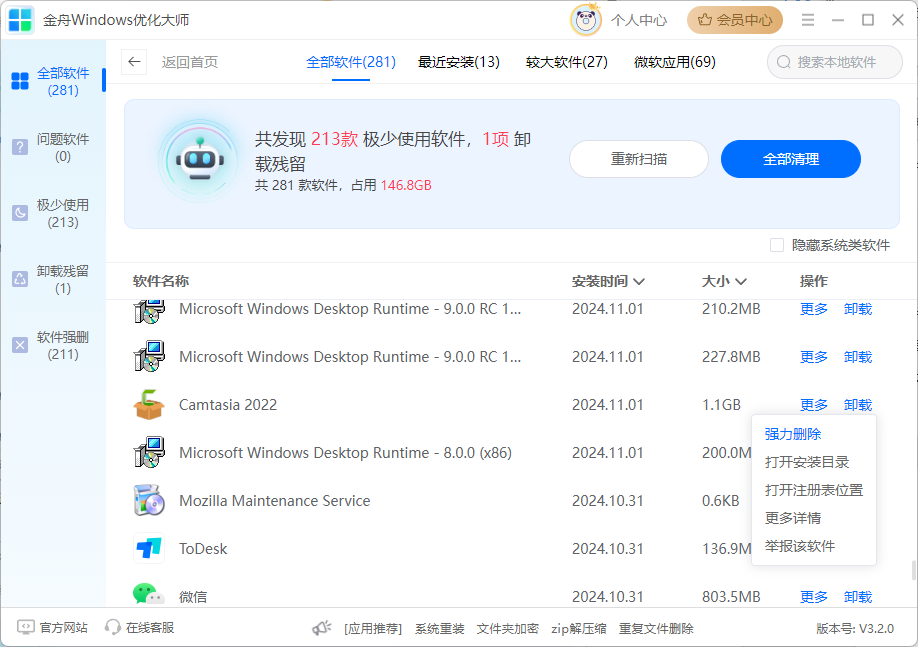
Task: Click the Mozilla Maintenance Service icon
Action: point(149,500)
